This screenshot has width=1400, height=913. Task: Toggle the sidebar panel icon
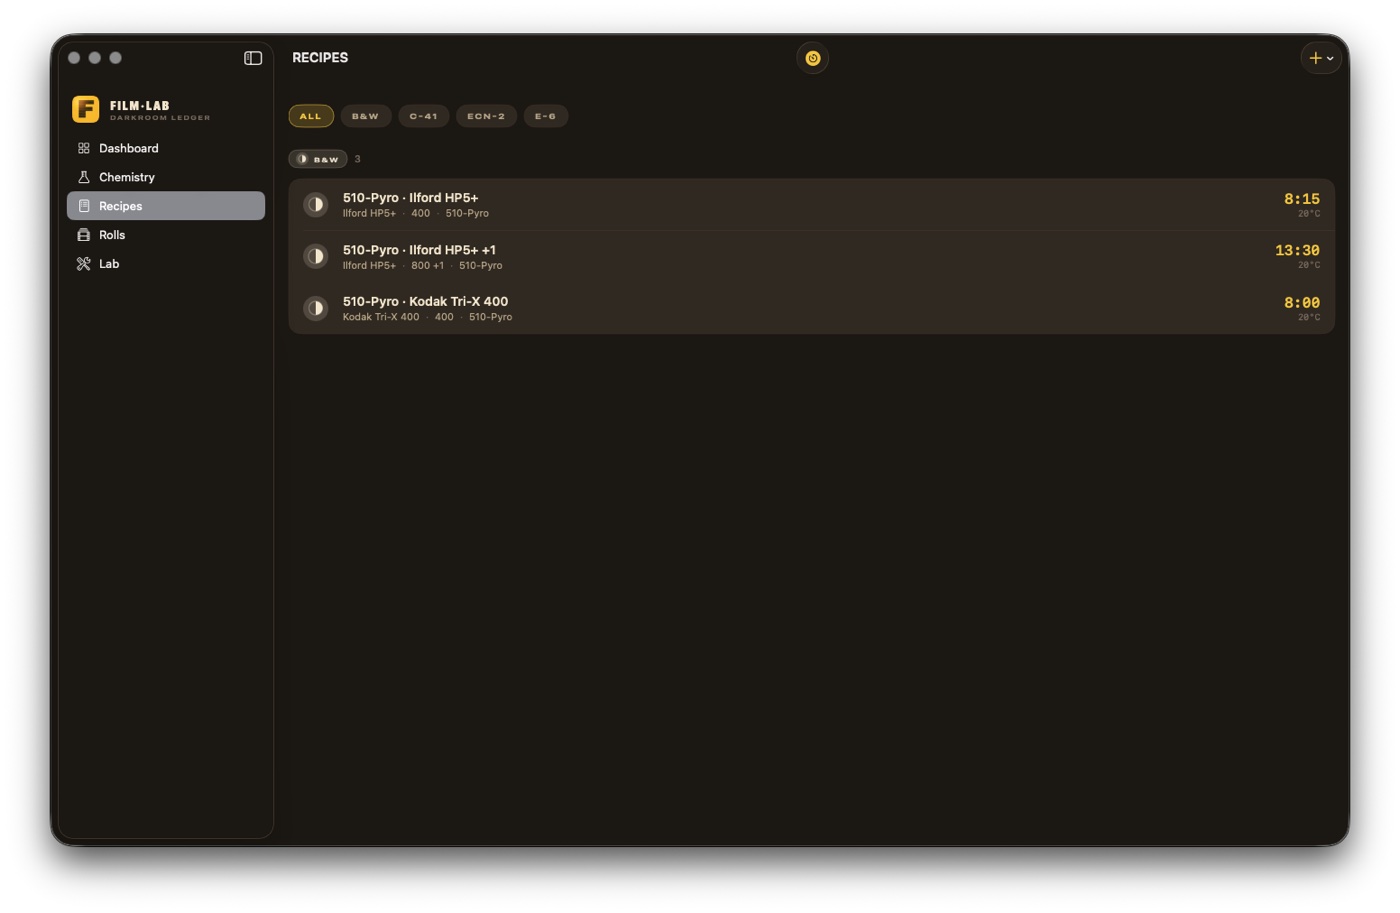click(253, 58)
